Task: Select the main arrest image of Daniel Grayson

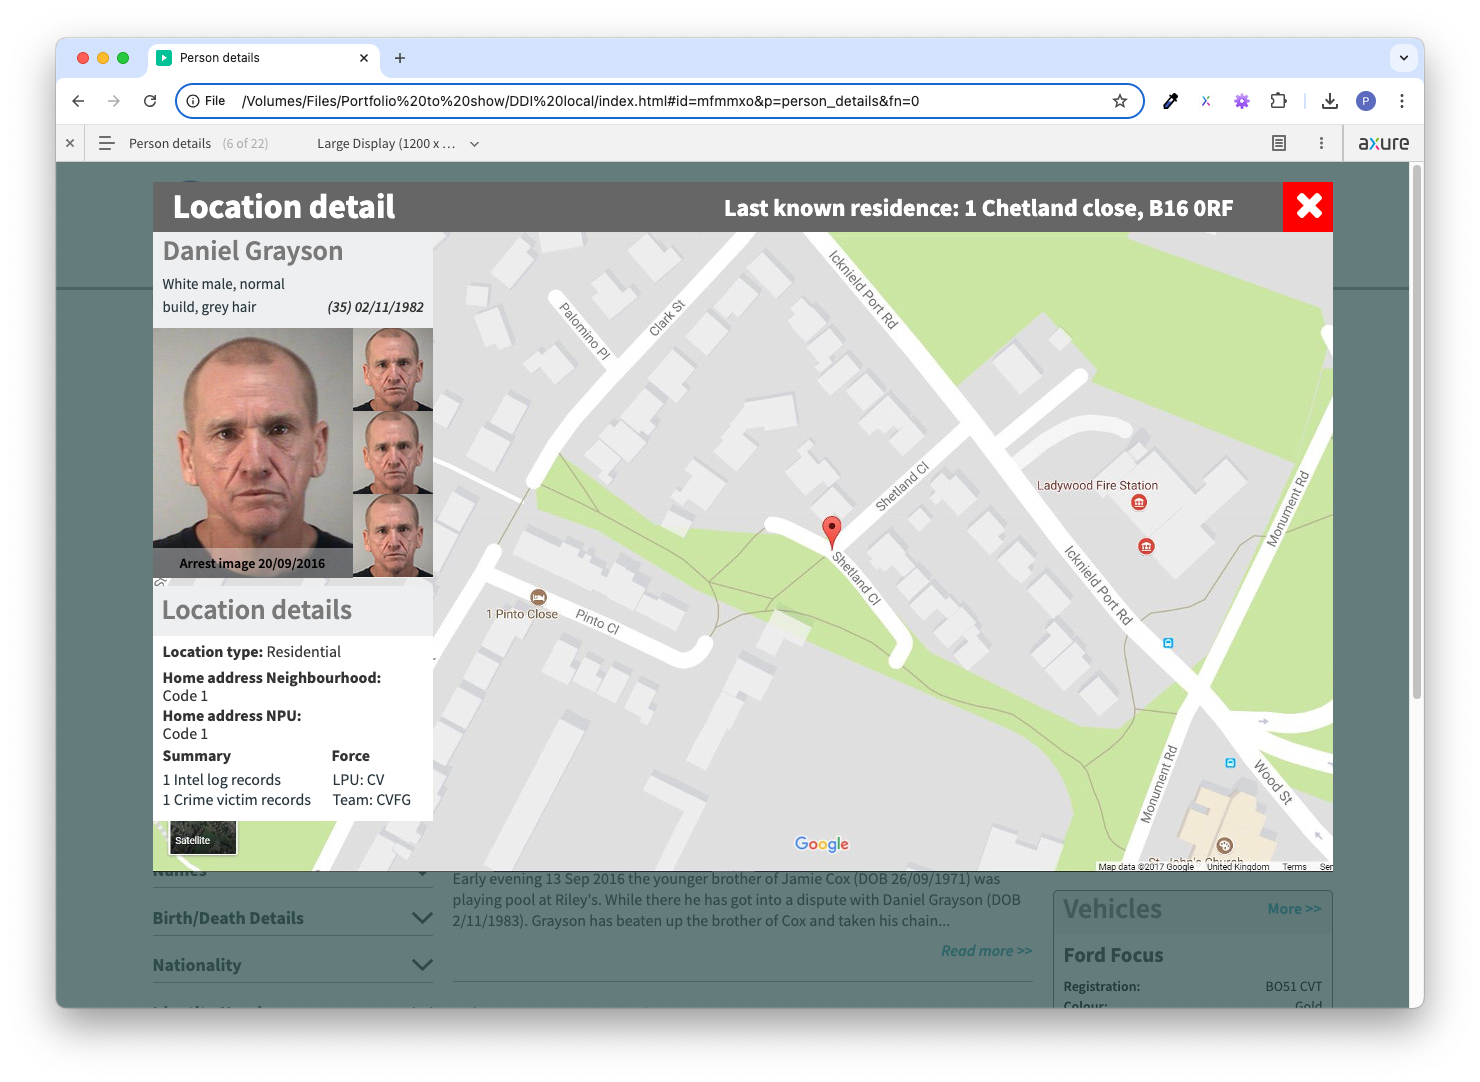Action: [x=252, y=452]
